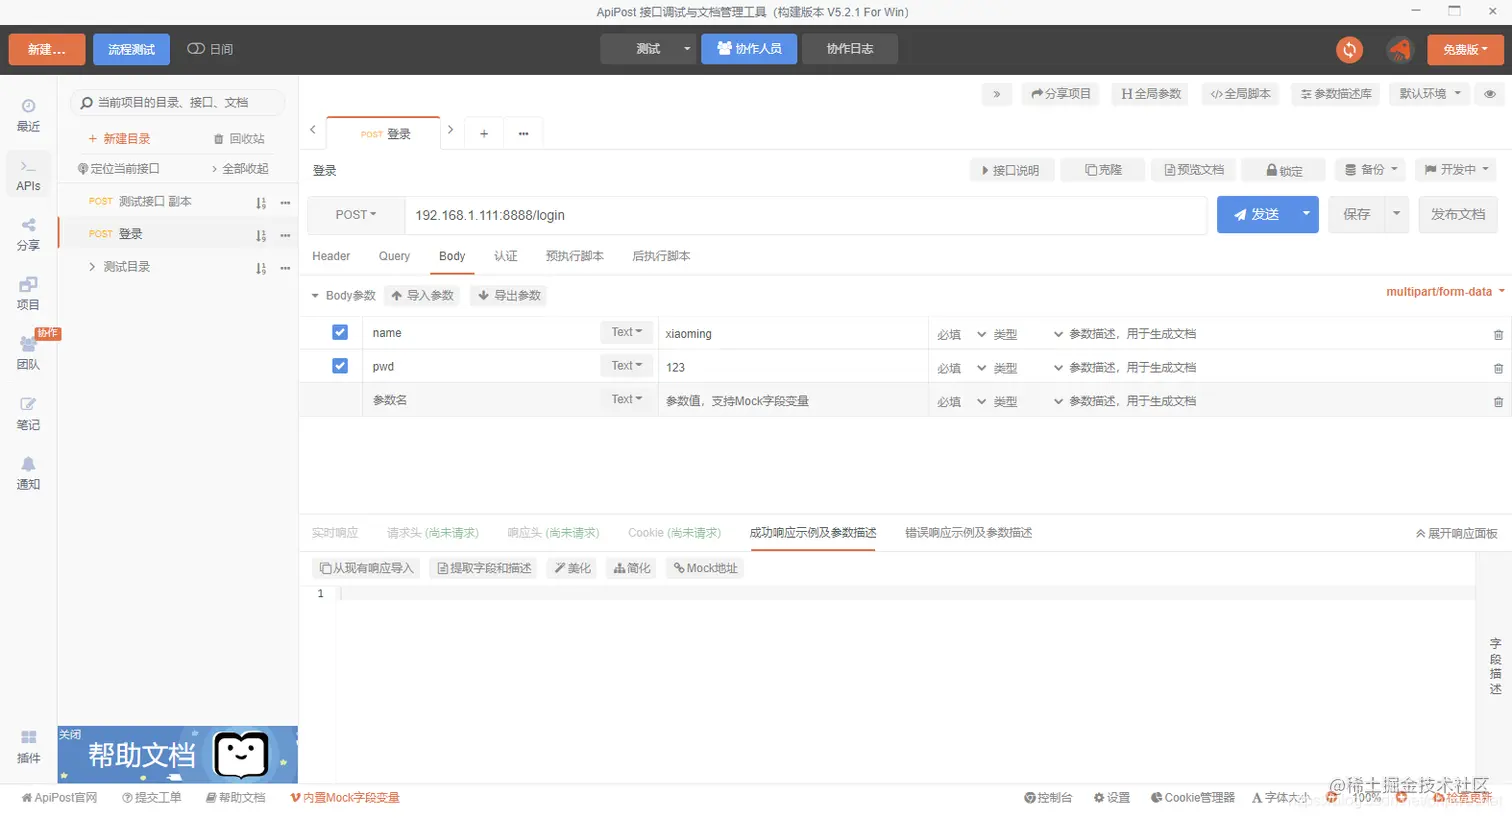Open the 最近 recent sidebar icon
1512x818 pixels.
[28, 115]
